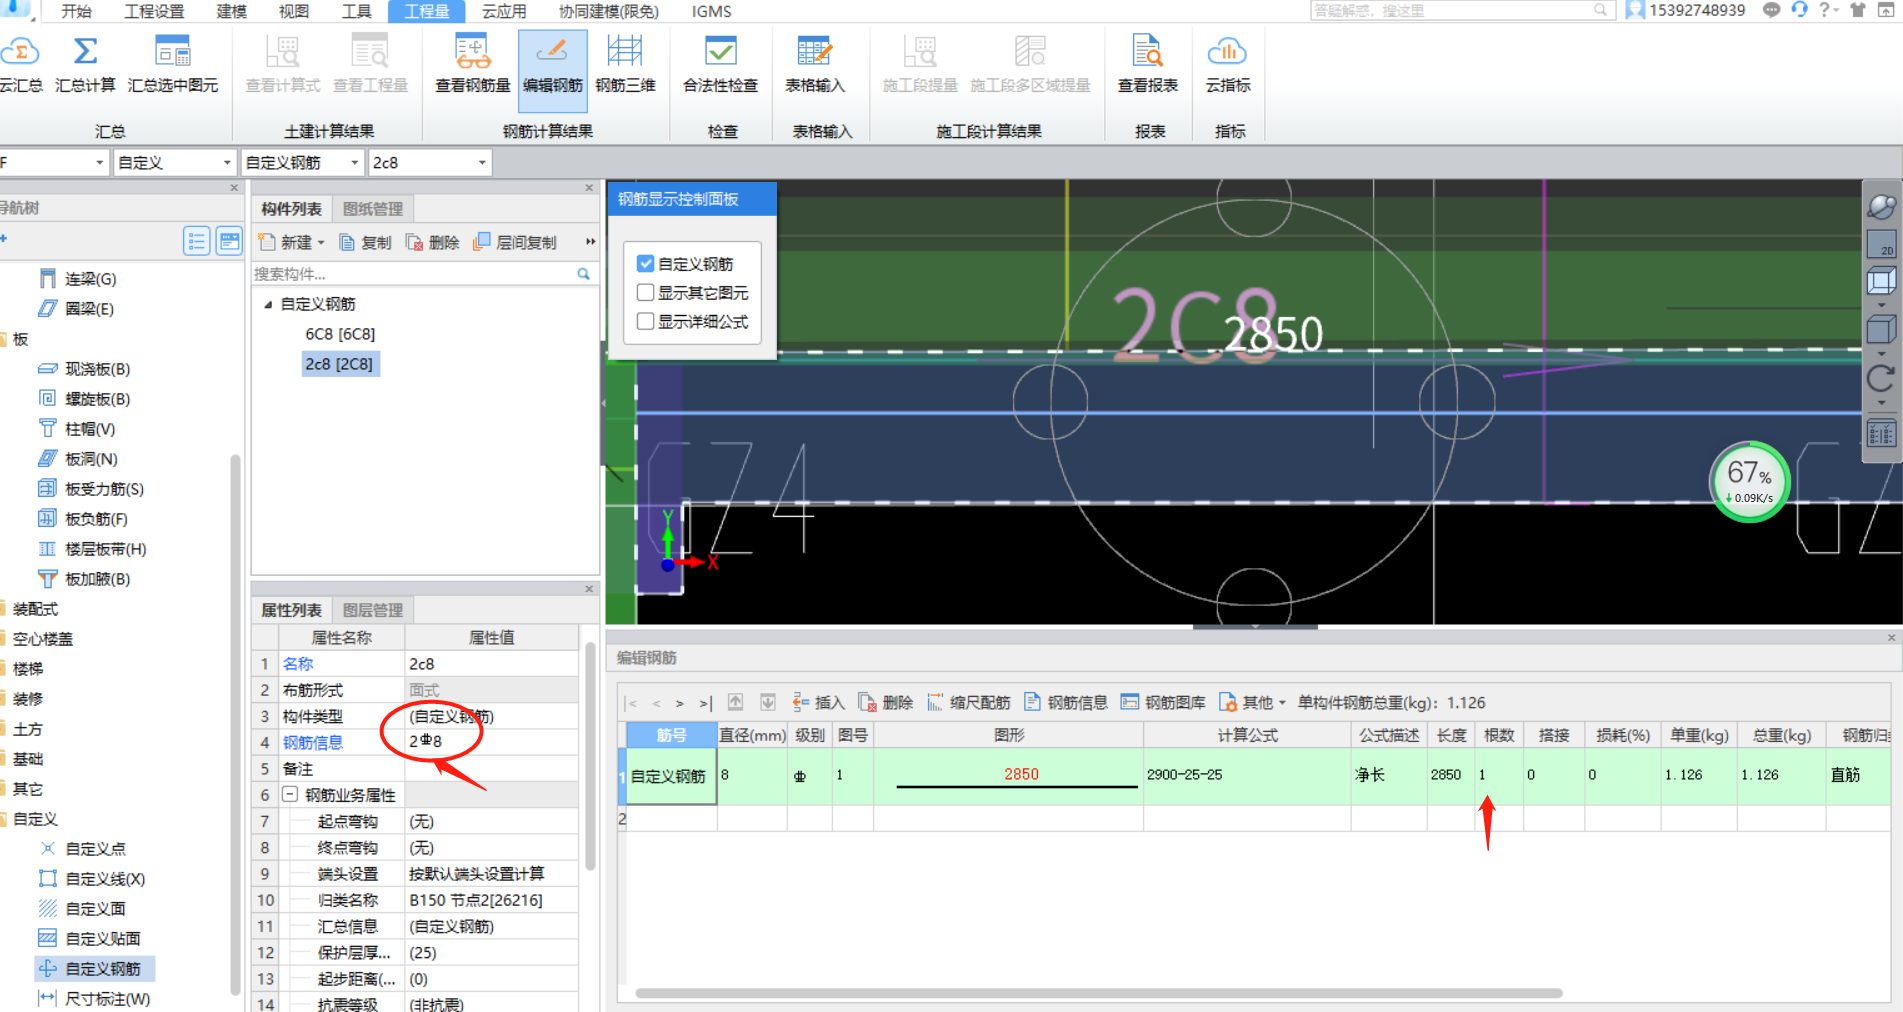1903x1012 pixels.
Task: Click the 缩尺配筋 icon
Action: [x=935, y=702]
